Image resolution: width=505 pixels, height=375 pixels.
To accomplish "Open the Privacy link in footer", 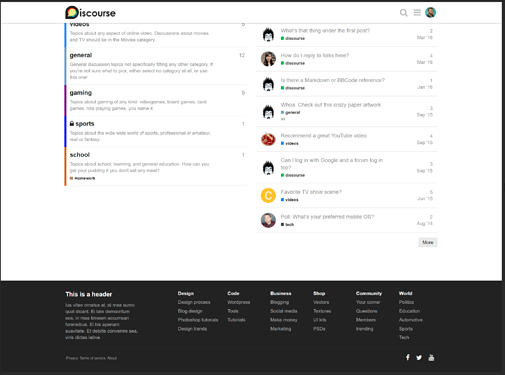I will point(72,358).
